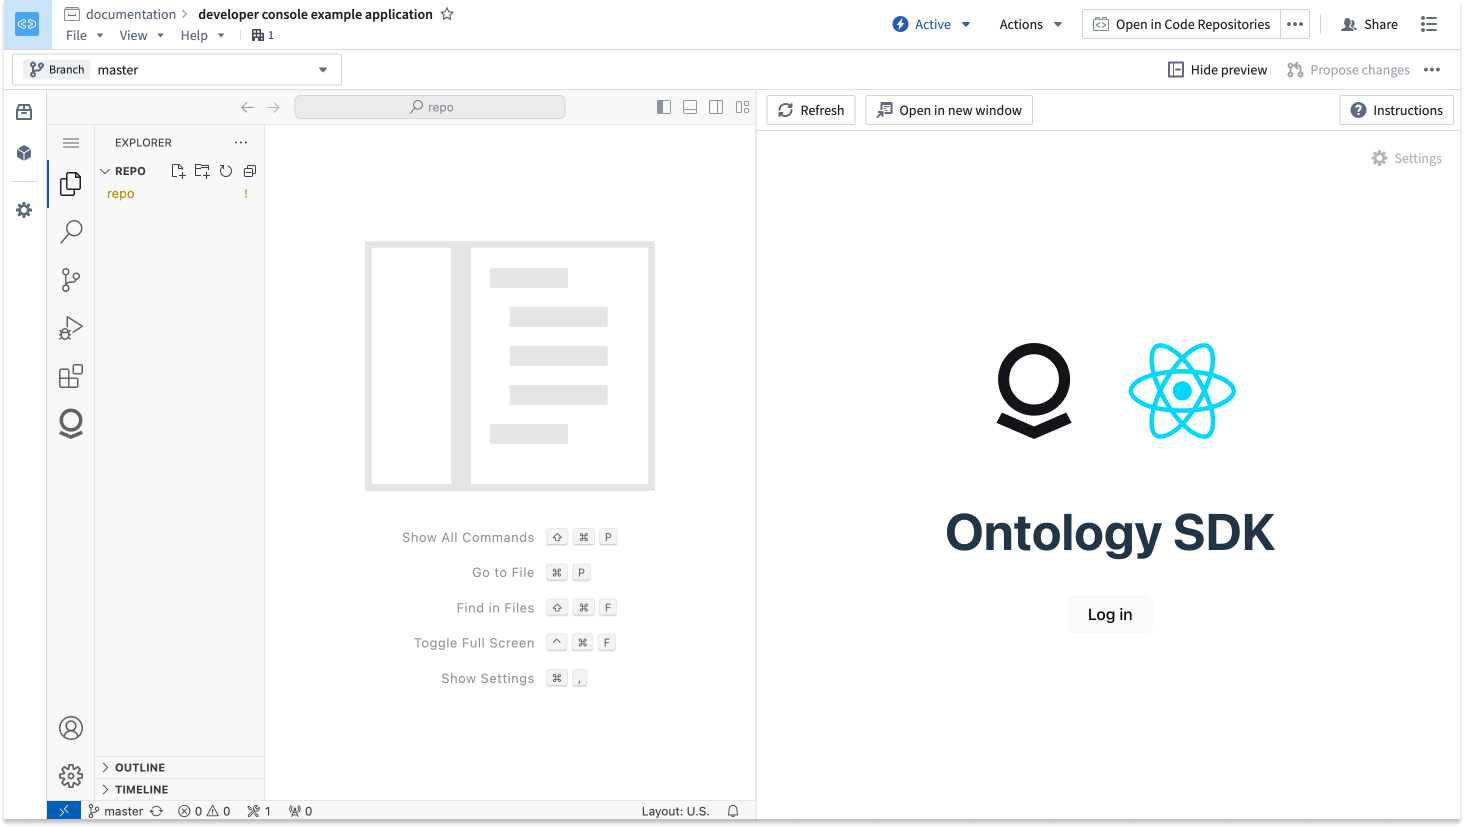1464x827 pixels.
Task: Open the Run and Debug view
Action: (71, 328)
